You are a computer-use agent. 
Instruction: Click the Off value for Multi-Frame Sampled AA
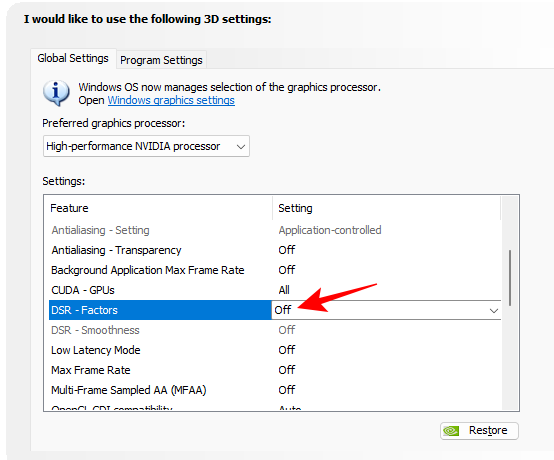[x=287, y=390]
